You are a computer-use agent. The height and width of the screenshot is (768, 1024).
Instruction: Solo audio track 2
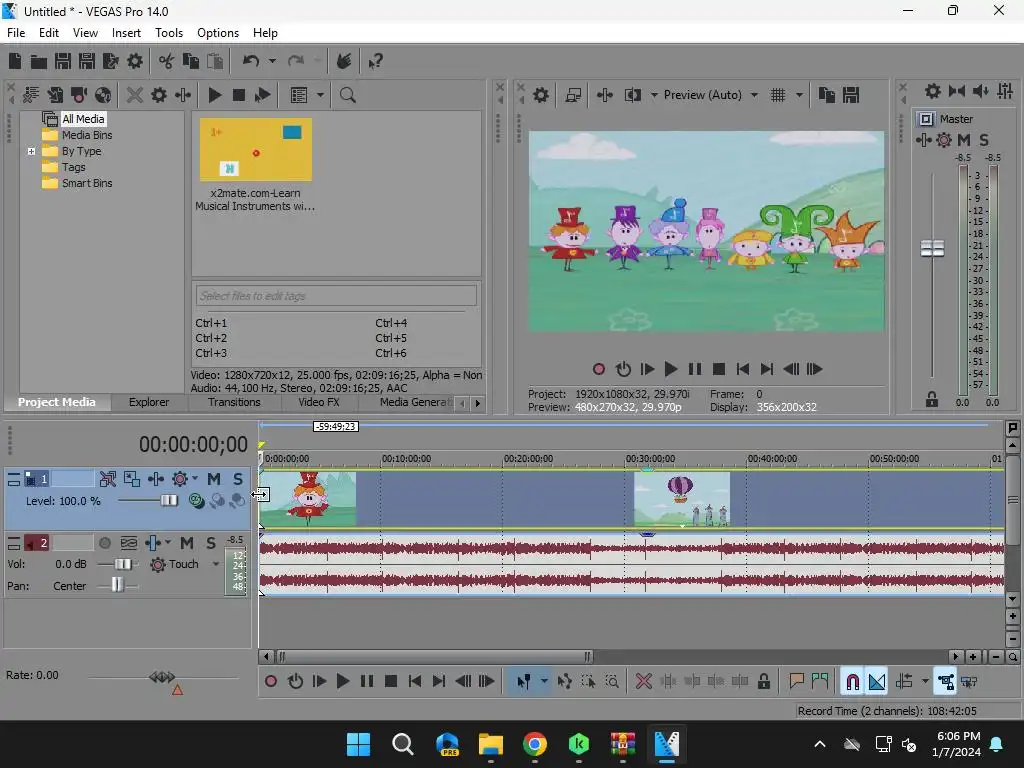pos(211,543)
